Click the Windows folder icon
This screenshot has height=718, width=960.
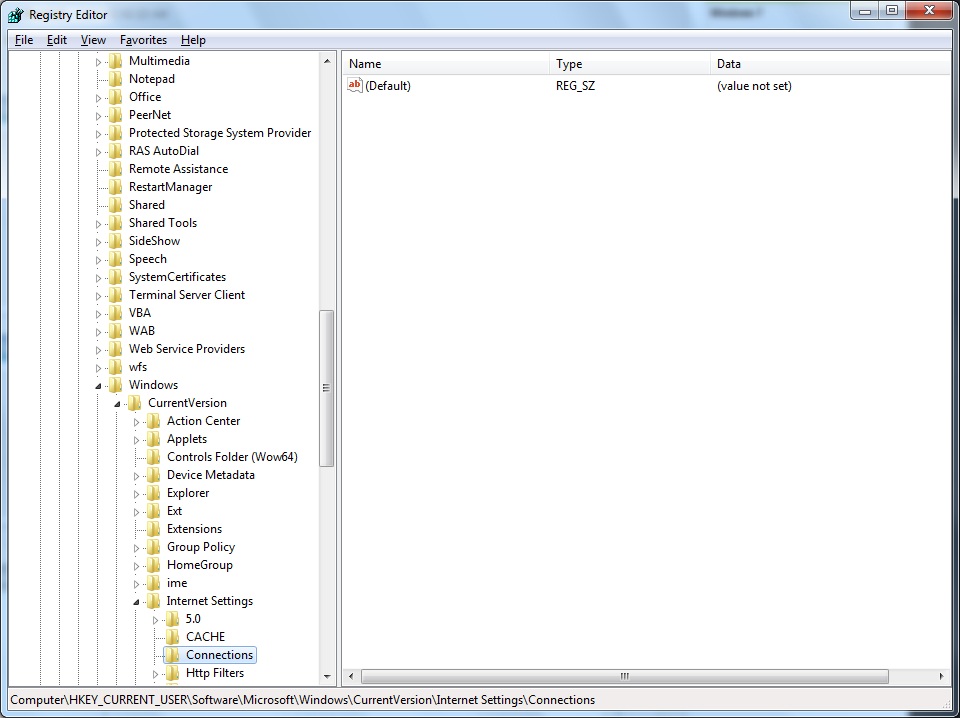pyautogui.click(x=116, y=385)
